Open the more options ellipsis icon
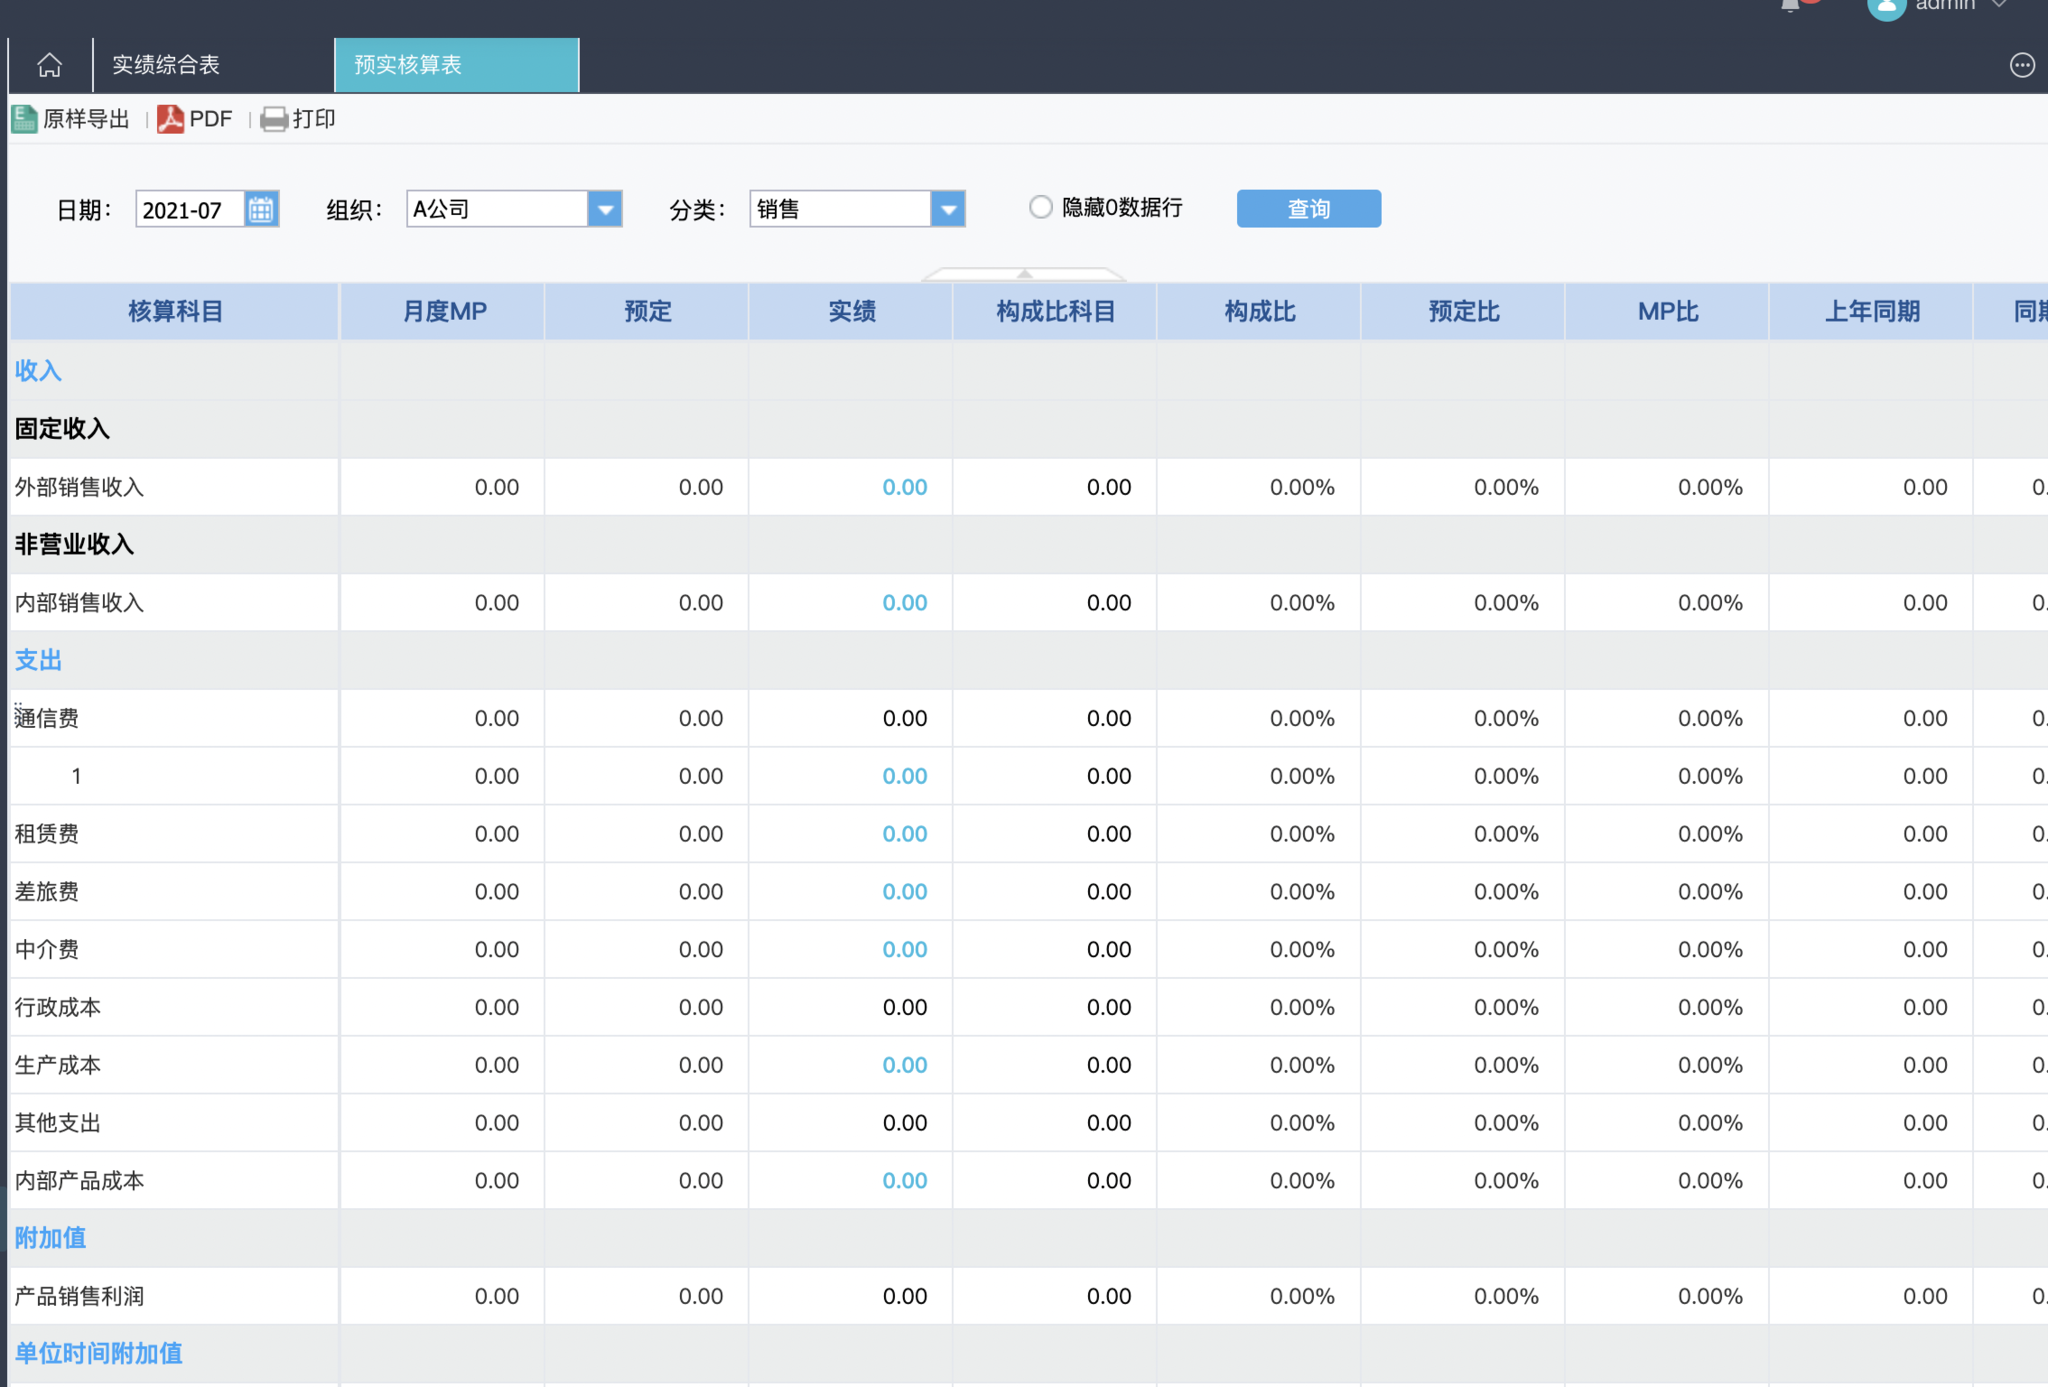The image size is (2048, 1387). (2021, 66)
